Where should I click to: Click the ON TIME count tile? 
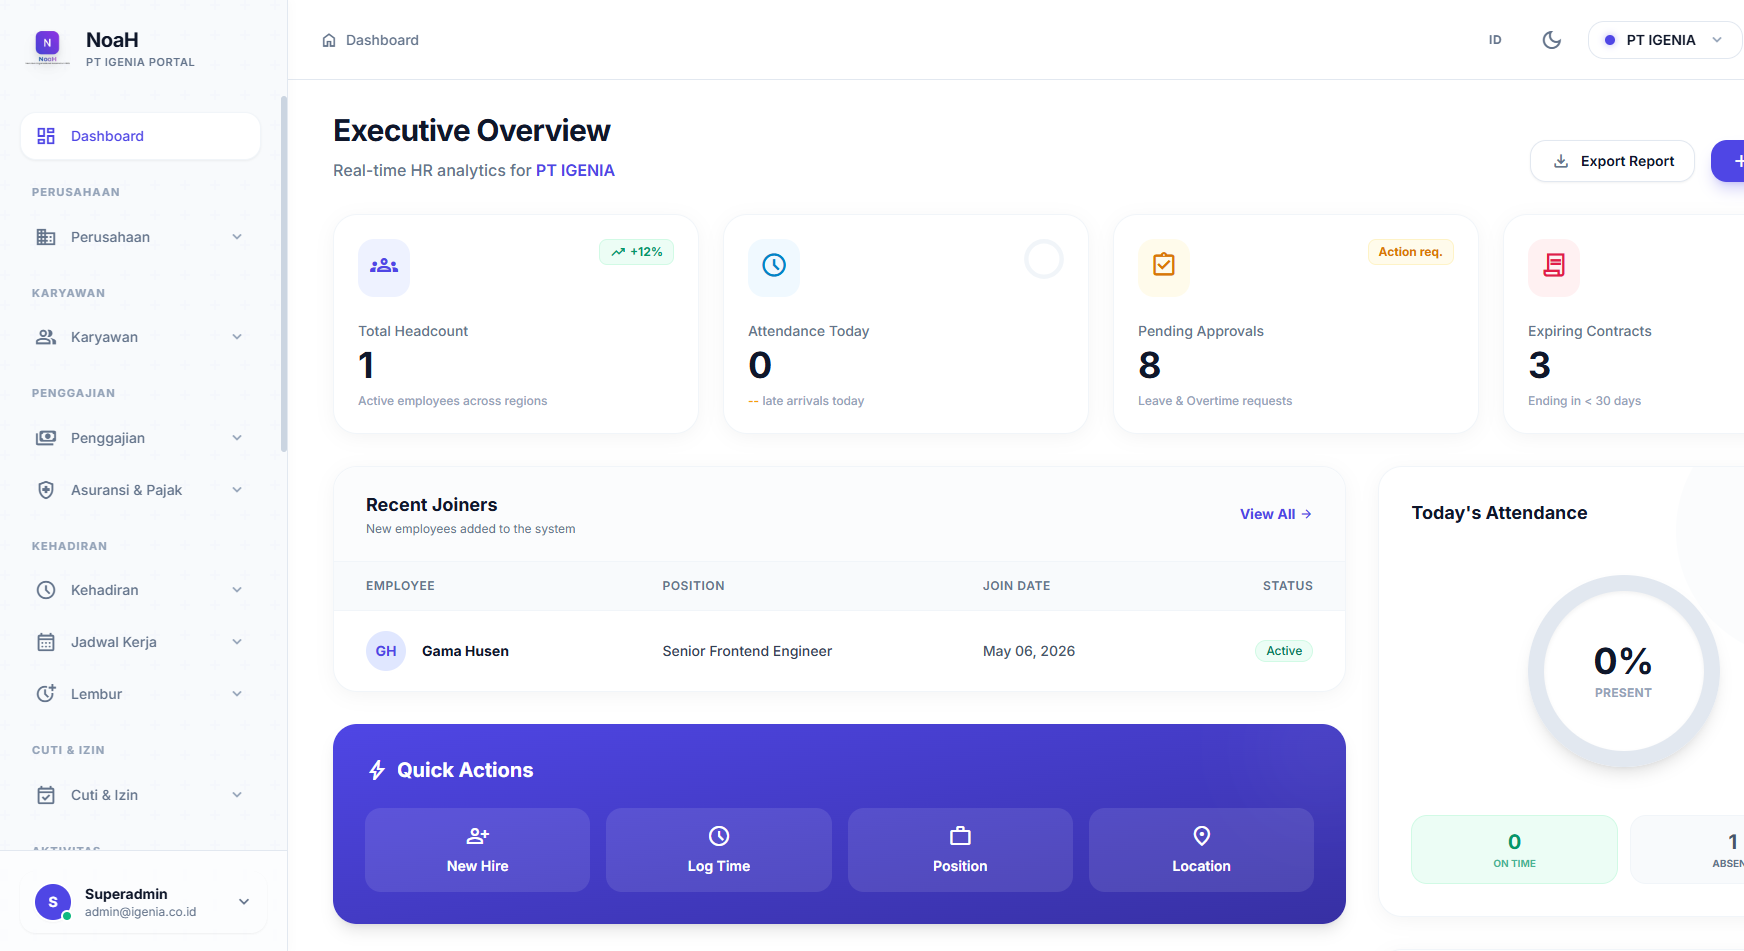pyautogui.click(x=1514, y=850)
